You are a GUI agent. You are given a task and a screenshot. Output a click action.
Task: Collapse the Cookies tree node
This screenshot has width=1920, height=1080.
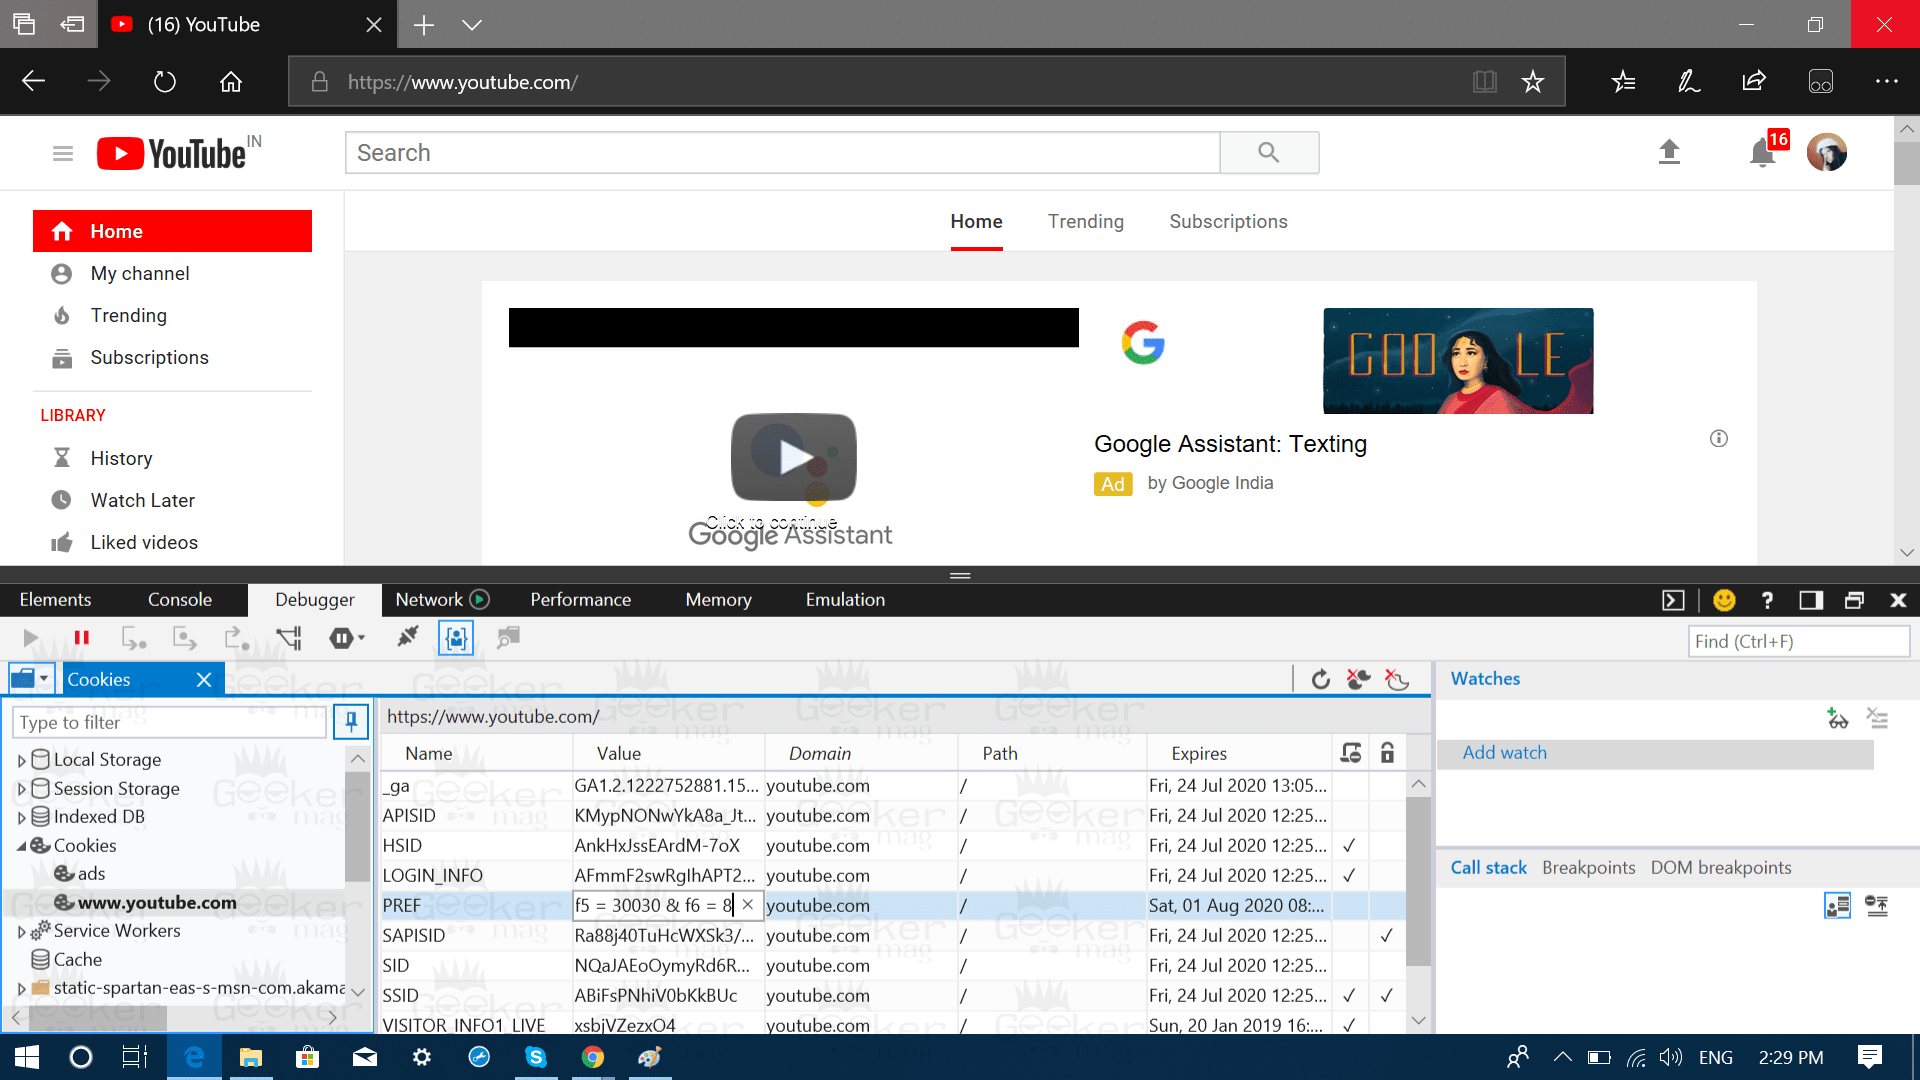pyautogui.click(x=21, y=846)
